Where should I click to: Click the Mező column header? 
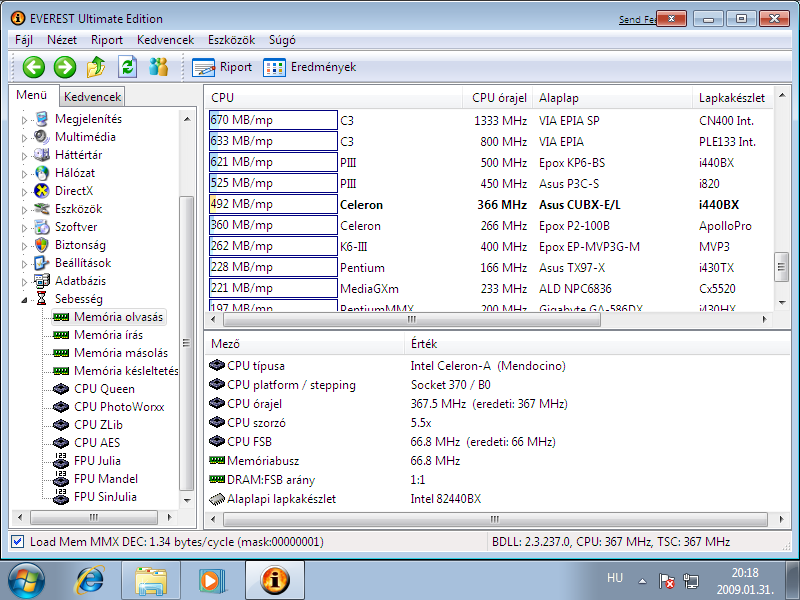(305, 343)
